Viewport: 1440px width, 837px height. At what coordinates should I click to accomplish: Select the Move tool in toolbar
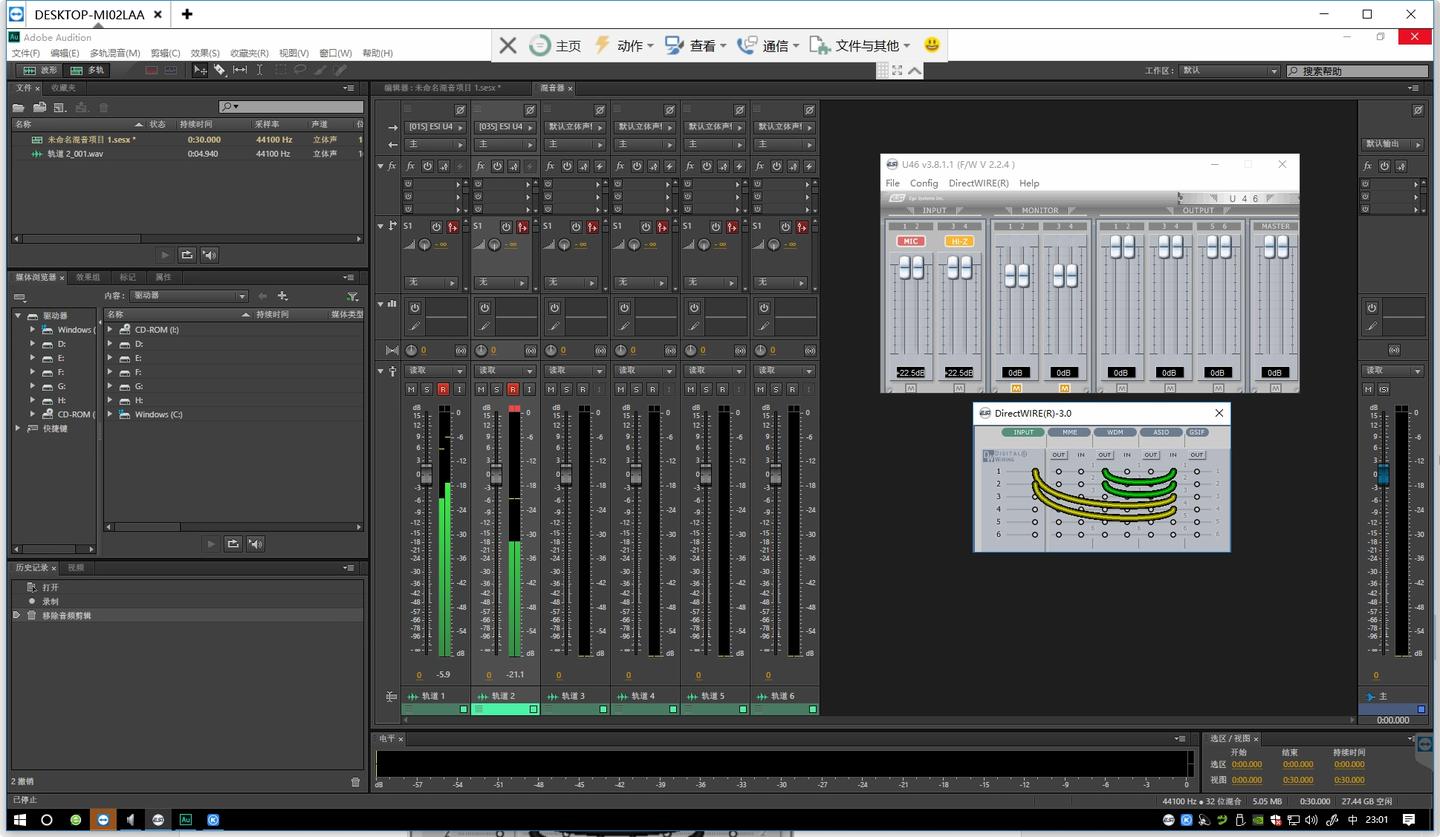[200, 70]
